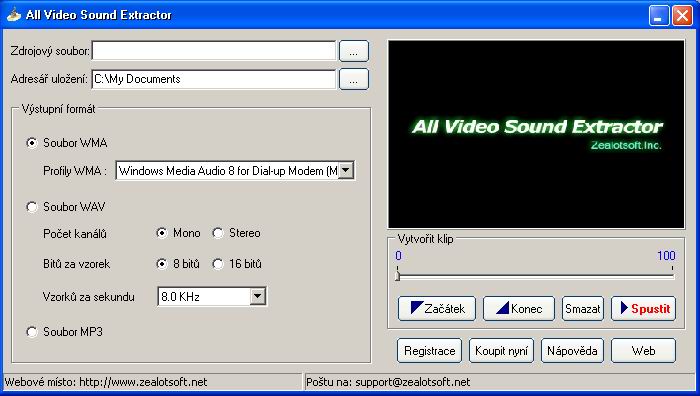This screenshot has width=700, height=396.
Task: Close the All Video Sound Extractor window
Action: tap(683, 16)
